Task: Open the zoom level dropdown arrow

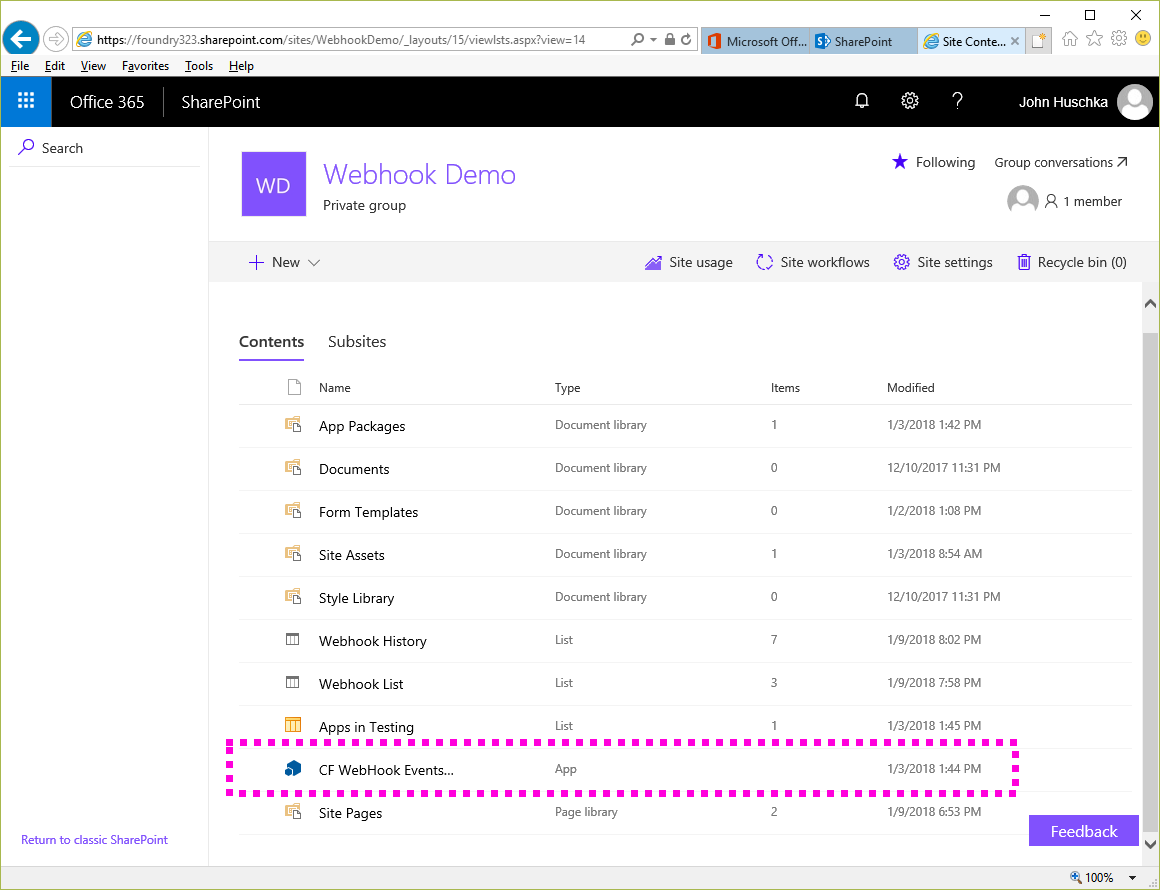Action: 1132,878
